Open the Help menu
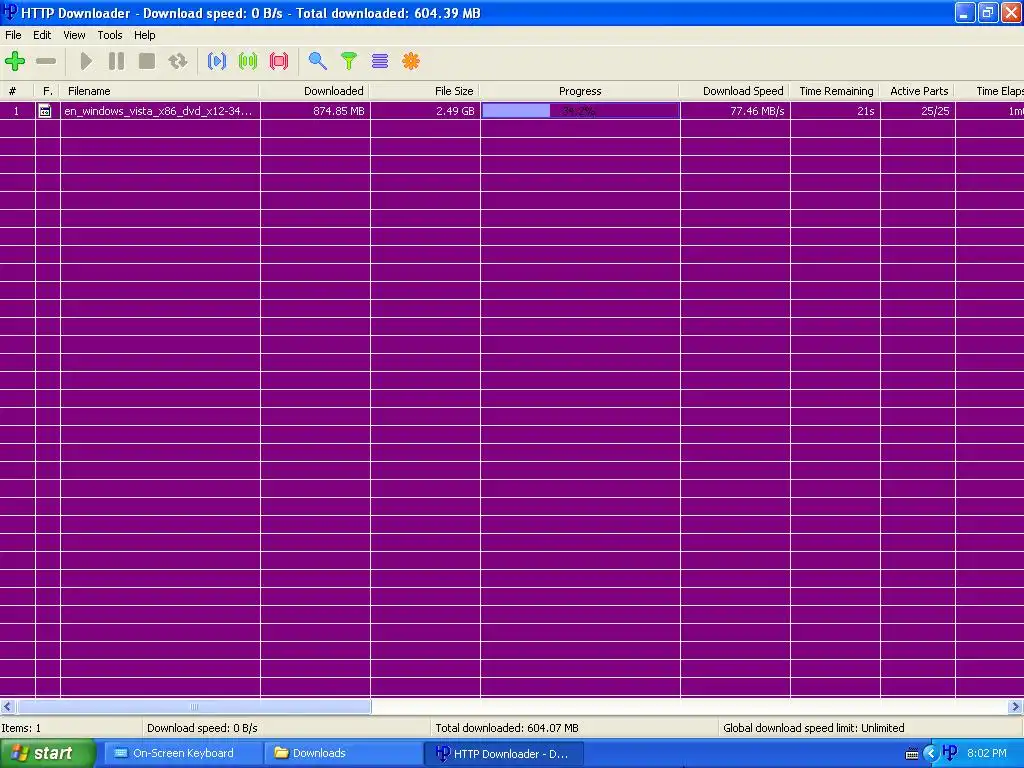The width and height of the screenshot is (1024, 768). click(144, 35)
